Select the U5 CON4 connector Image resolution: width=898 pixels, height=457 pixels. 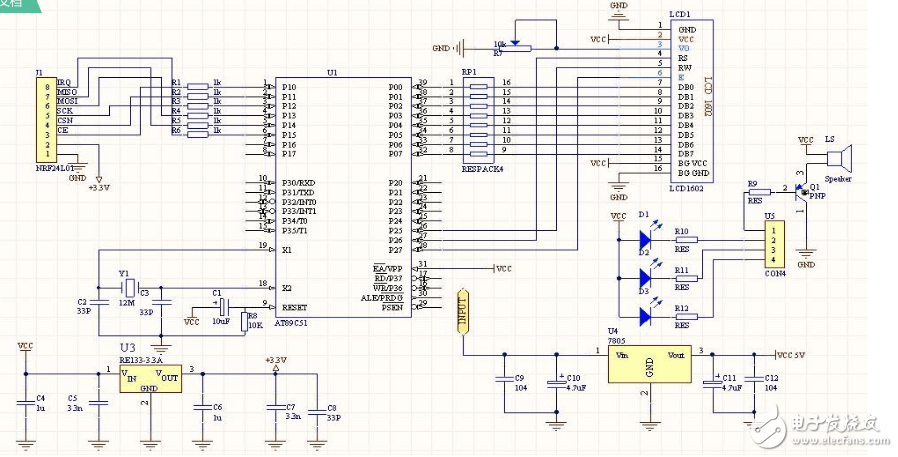769,245
